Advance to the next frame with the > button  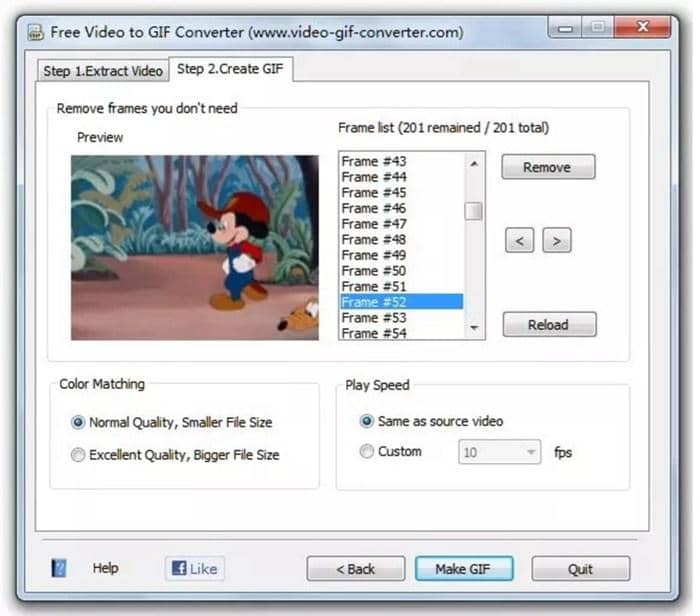click(x=556, y=241)
